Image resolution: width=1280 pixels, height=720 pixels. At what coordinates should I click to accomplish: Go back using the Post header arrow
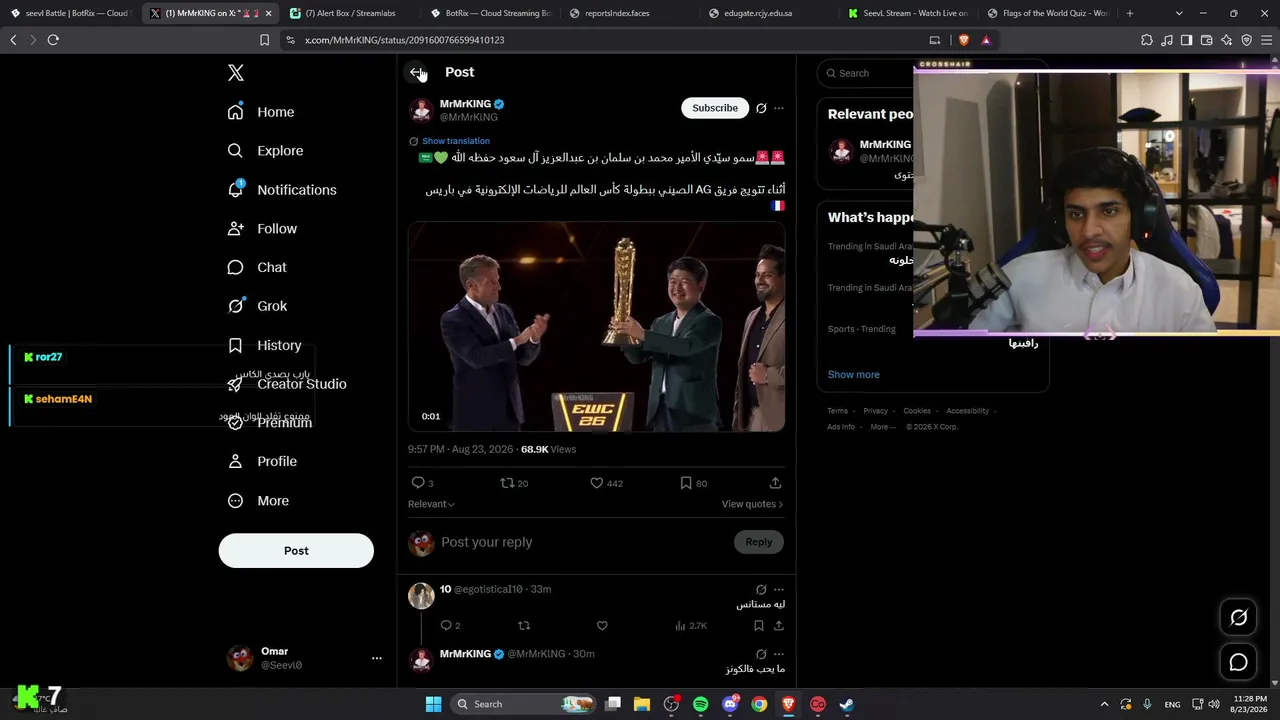point(417,72)
